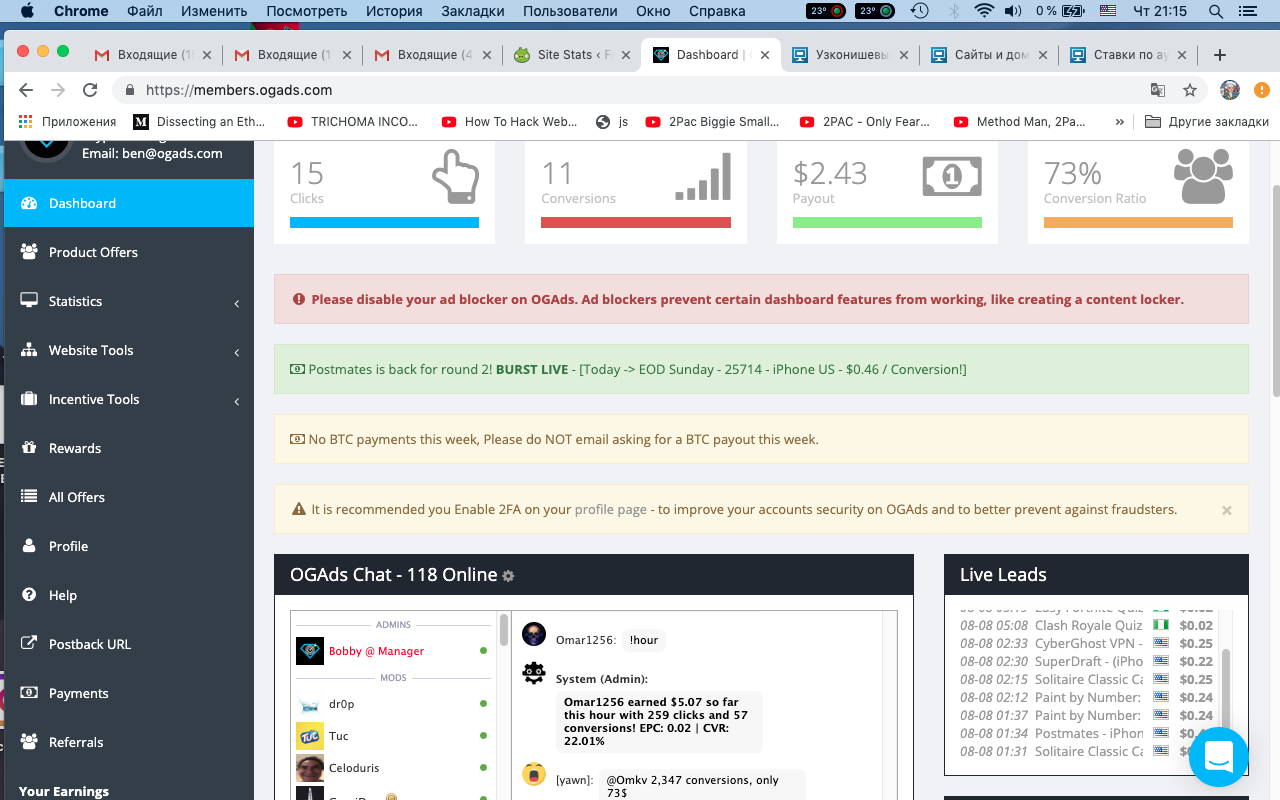
Task: Click the Google Translate icon in address bar
Action: coord(1157,90)
